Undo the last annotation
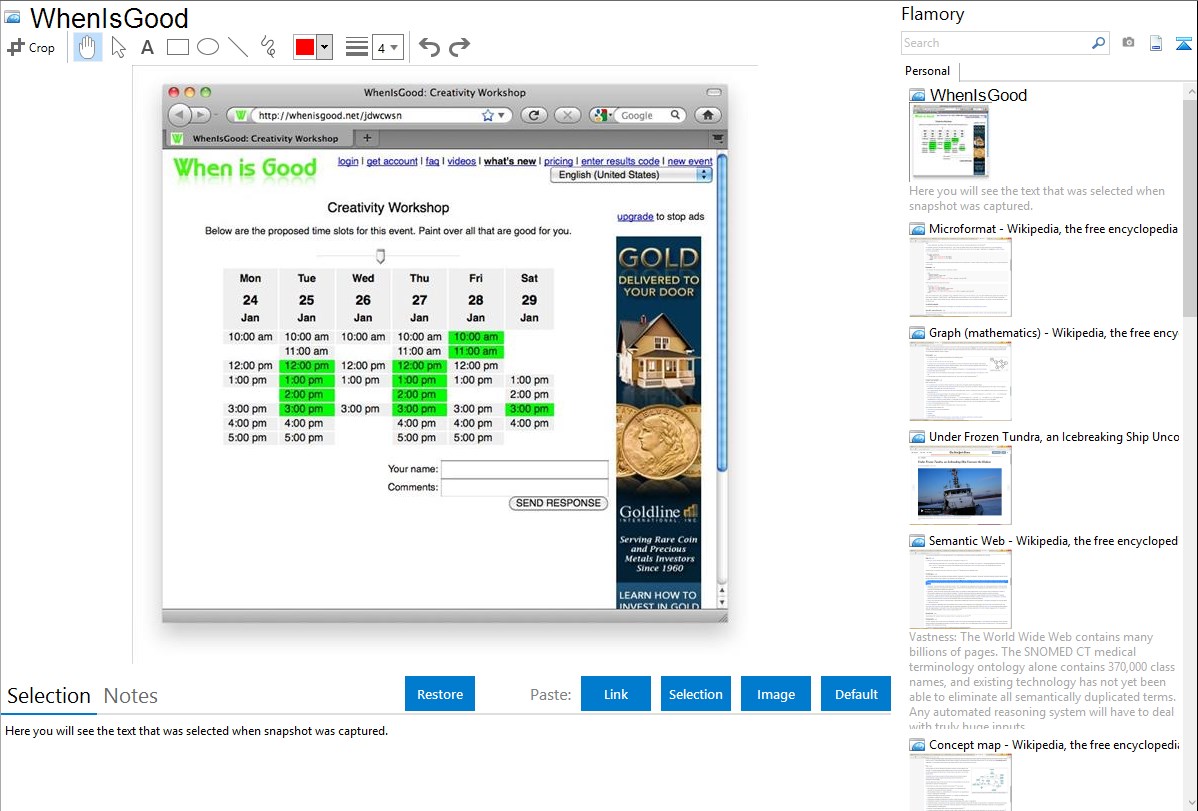This screenshot has height=811, width=1198. point(429,47)
